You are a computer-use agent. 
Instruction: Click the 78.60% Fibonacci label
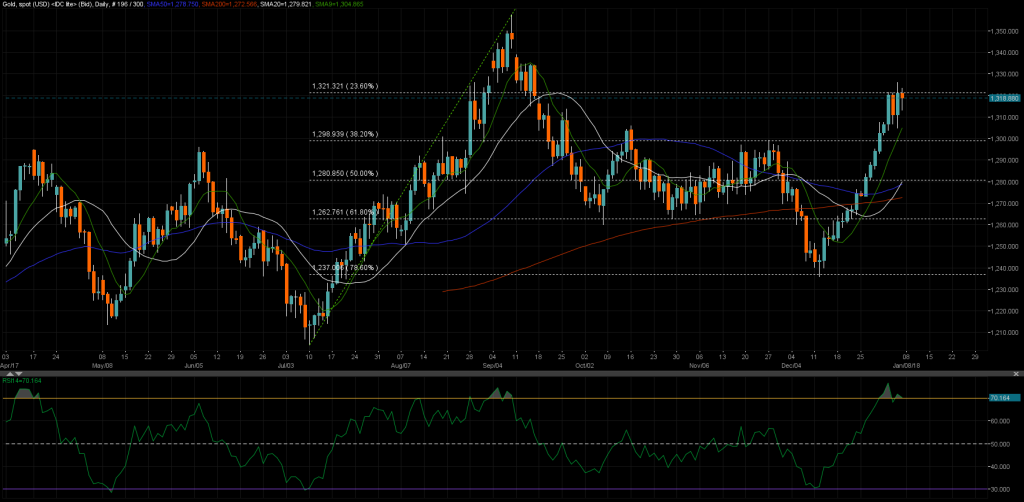(x=344, y=268)
